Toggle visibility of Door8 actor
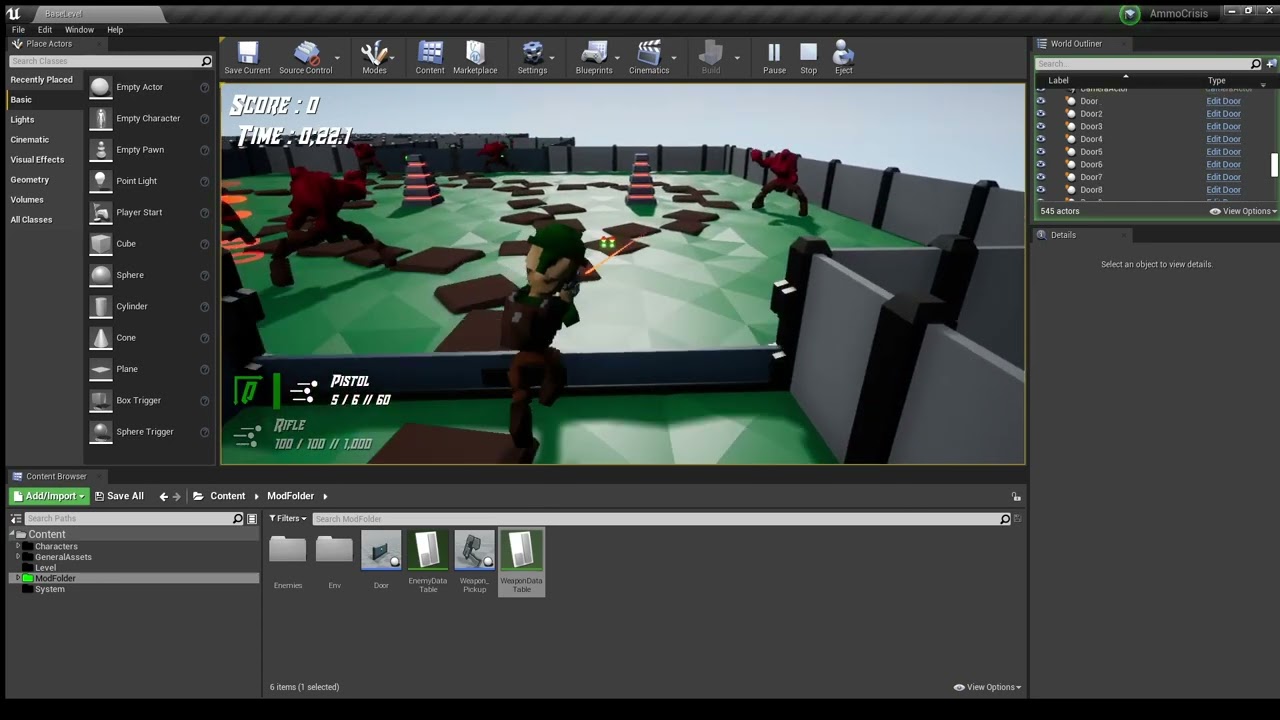 pyautogui.click(x=1041, y=190)
